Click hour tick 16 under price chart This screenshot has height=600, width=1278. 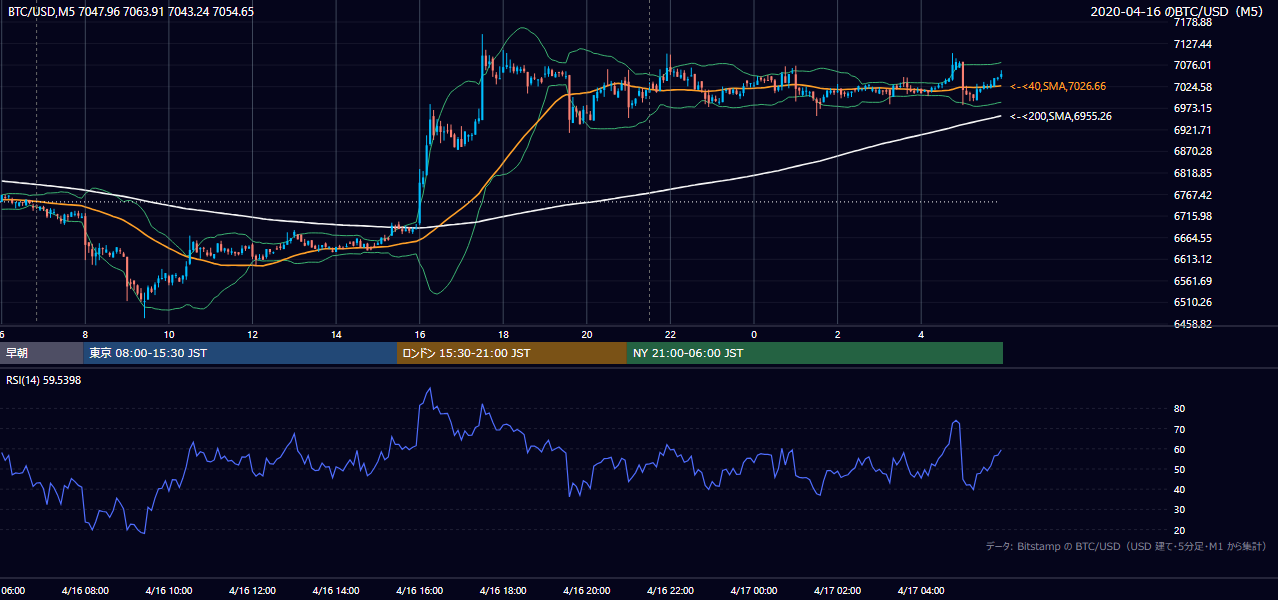pos(420,334)
